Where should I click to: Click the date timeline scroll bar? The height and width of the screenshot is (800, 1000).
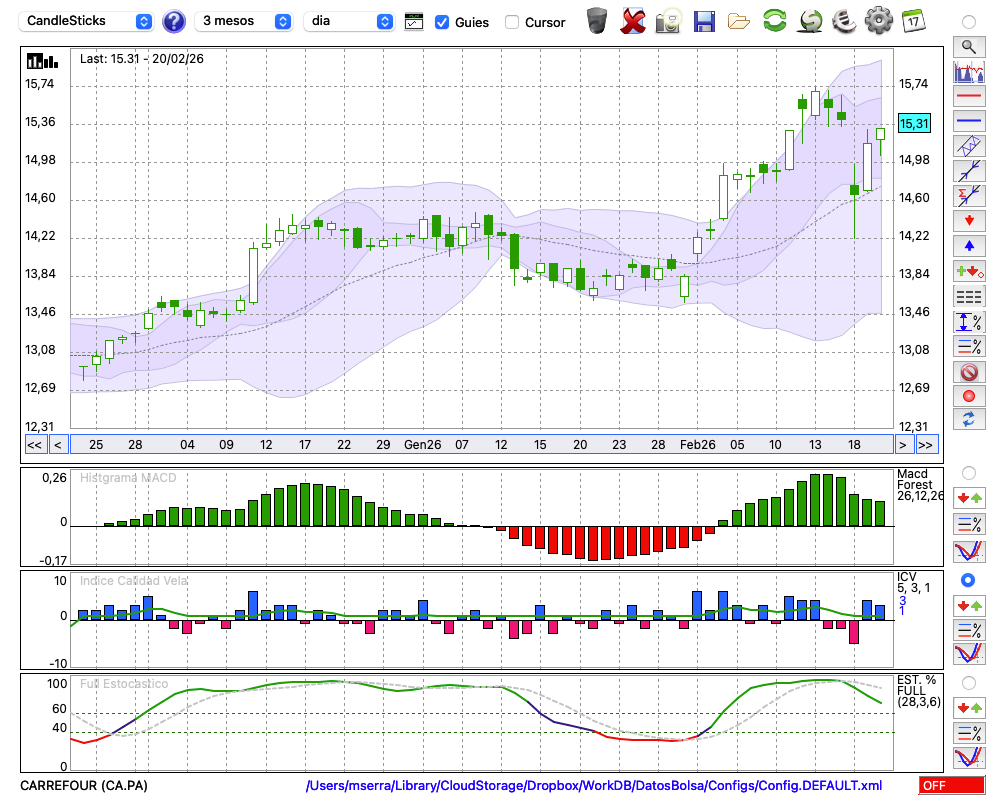pos(480,444)
